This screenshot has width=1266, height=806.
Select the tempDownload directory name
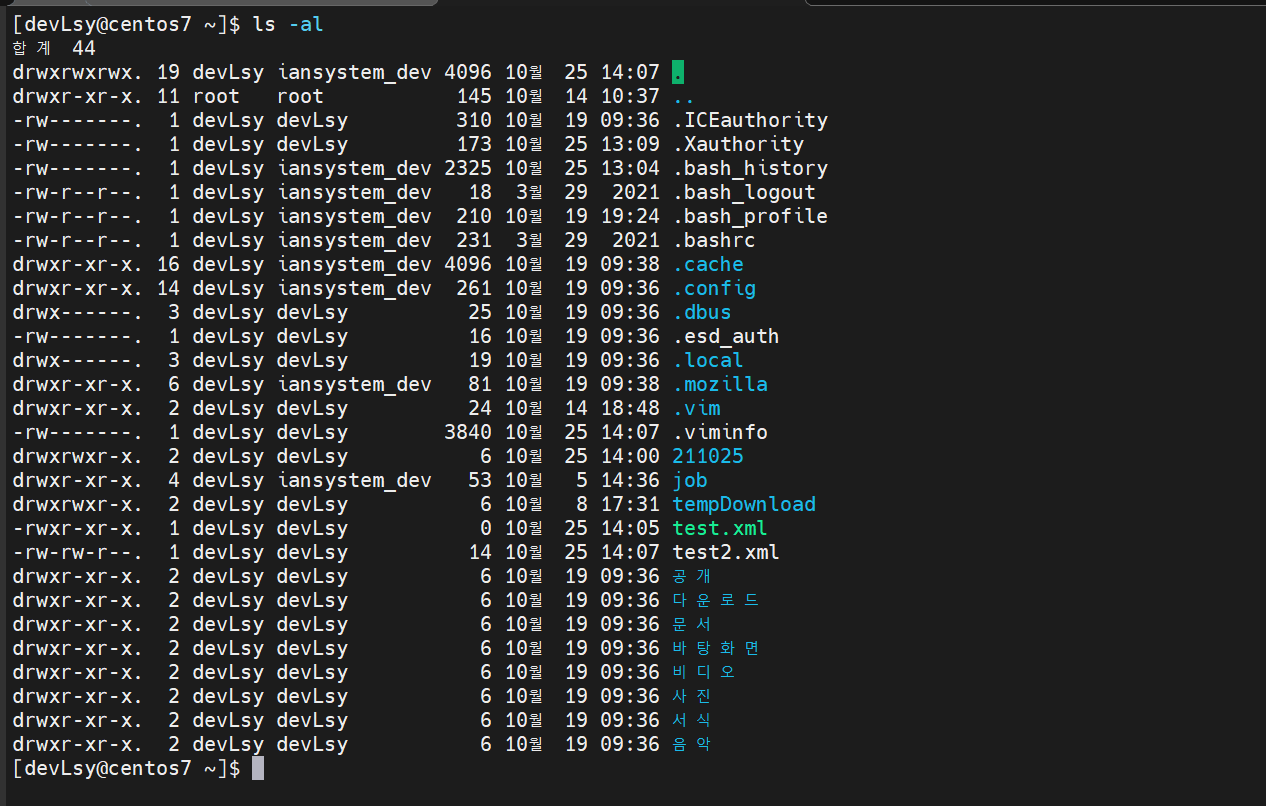[744, 504]
